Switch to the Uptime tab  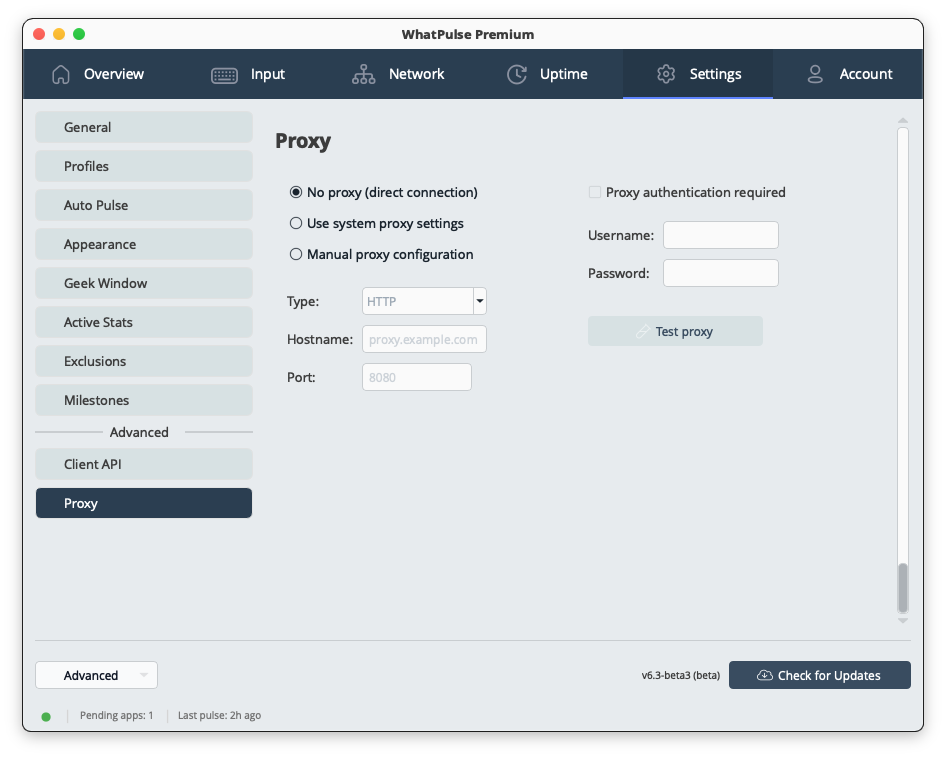point(548,74)
